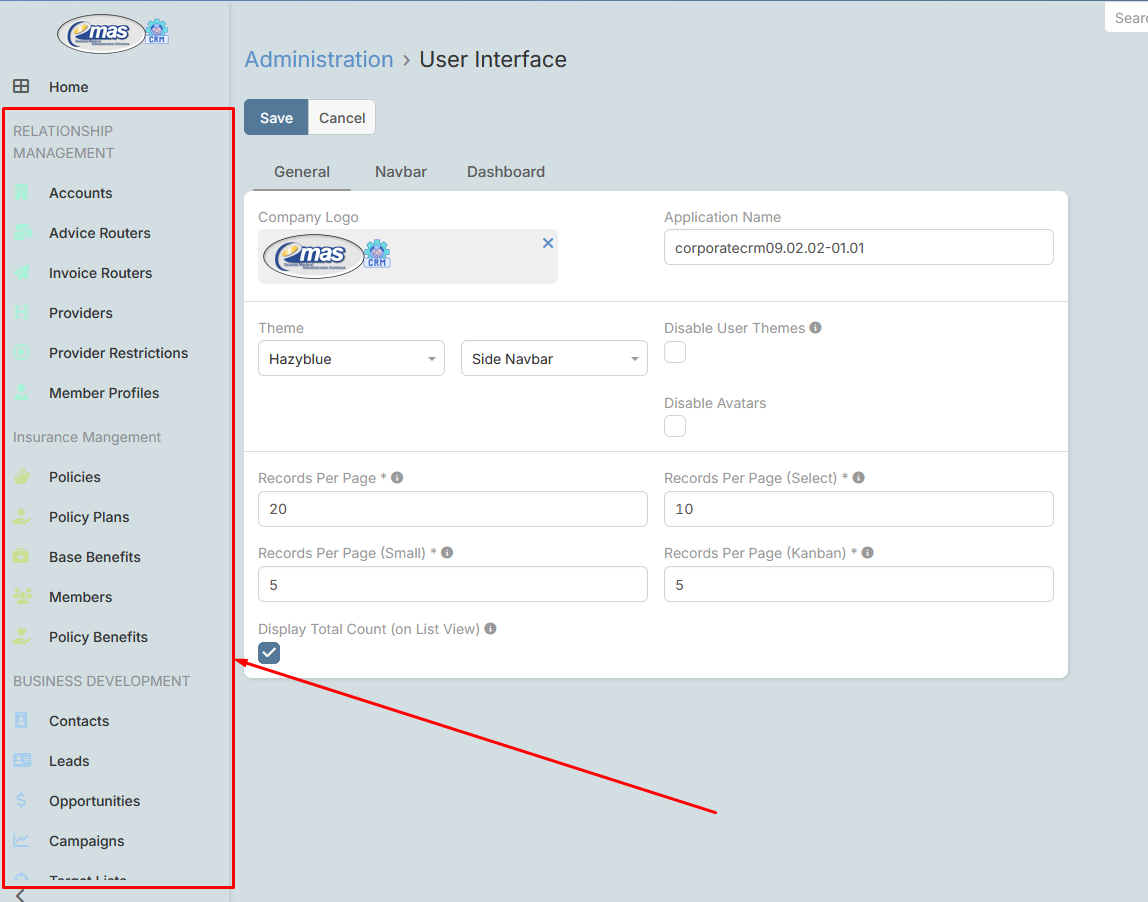Collapse the sidebar with bottom chevron
1148x902 pixels.
pos(20,895)
